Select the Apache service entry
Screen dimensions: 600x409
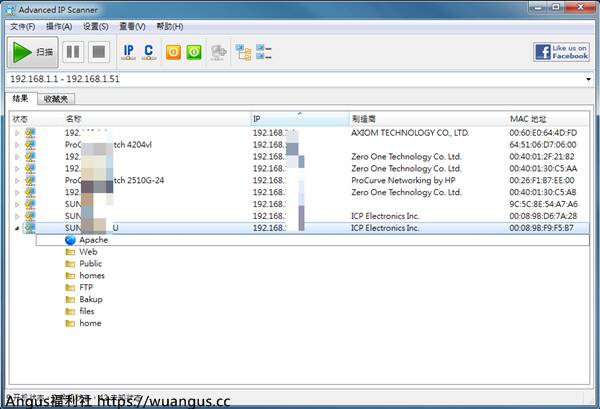tap(93, 240)
